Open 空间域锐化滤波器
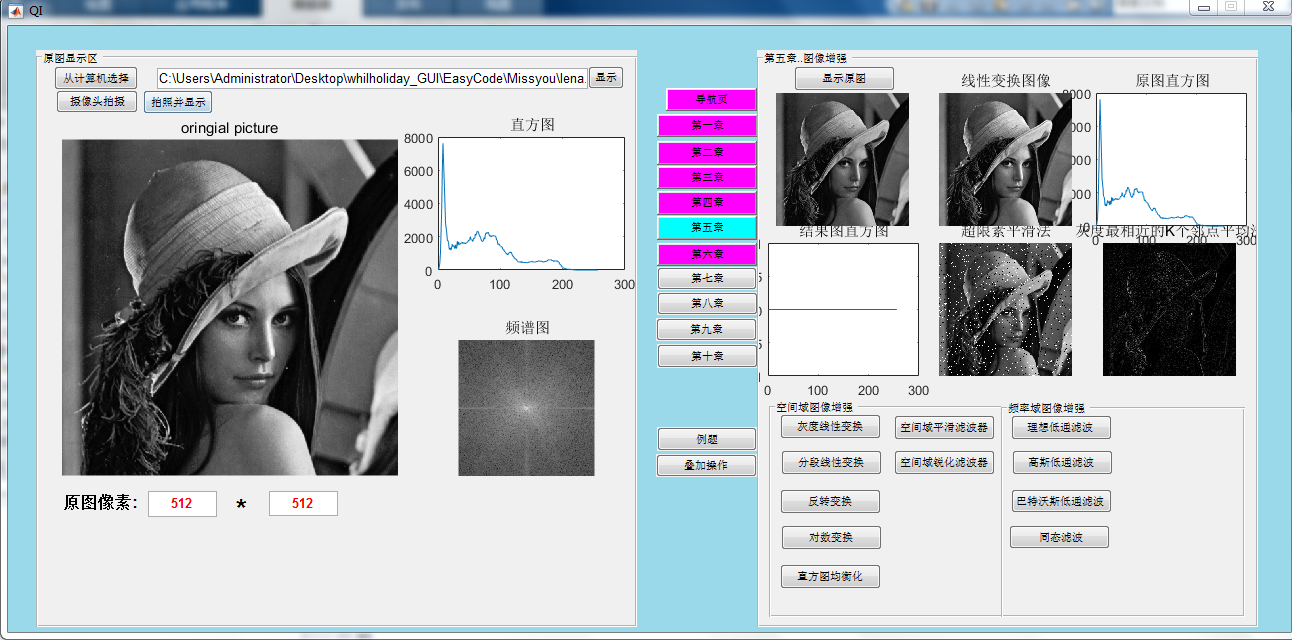This screenshot has width=1292, height=640. 944,463
